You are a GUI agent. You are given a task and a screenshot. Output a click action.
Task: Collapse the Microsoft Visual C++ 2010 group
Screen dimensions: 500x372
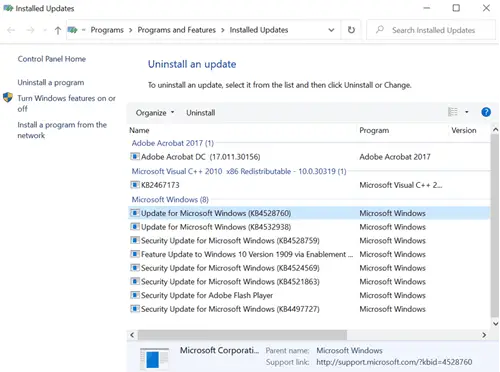(239, 171)
